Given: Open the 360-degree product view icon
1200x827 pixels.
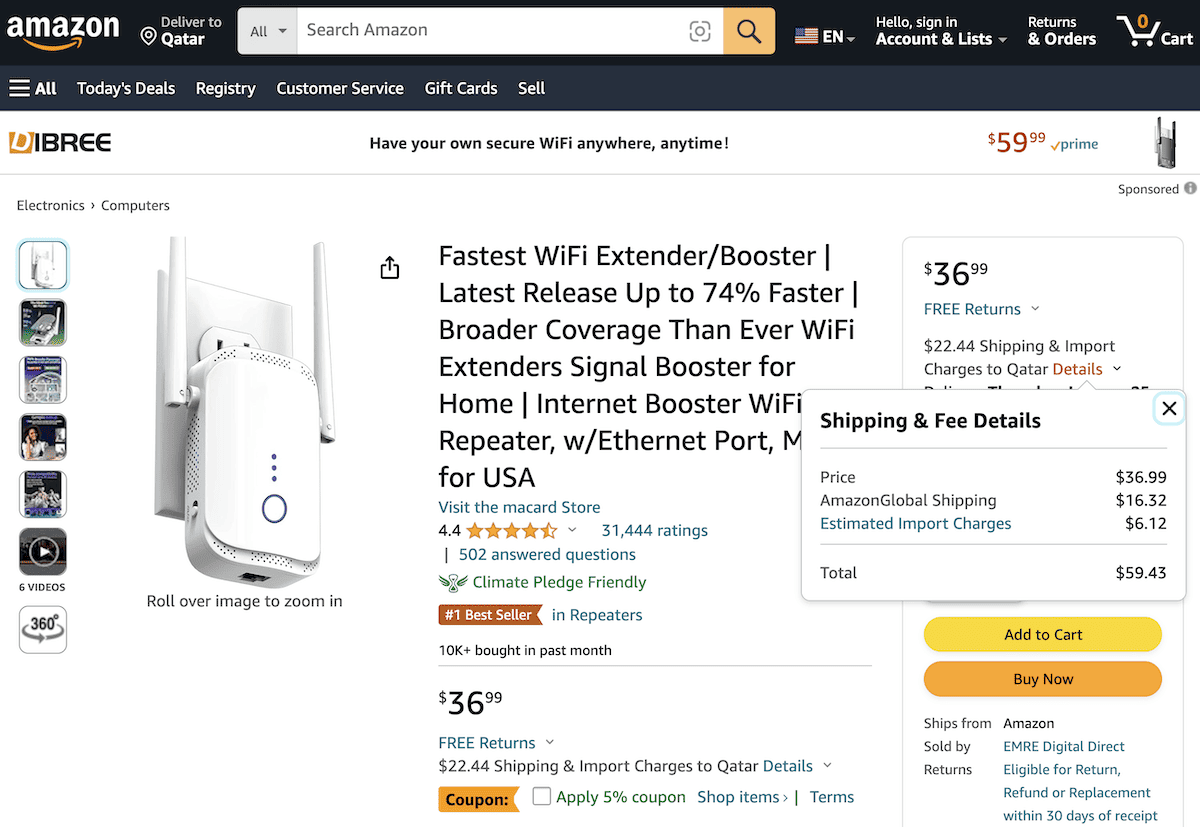Looking at the screenshot, I should coord(42,629).
